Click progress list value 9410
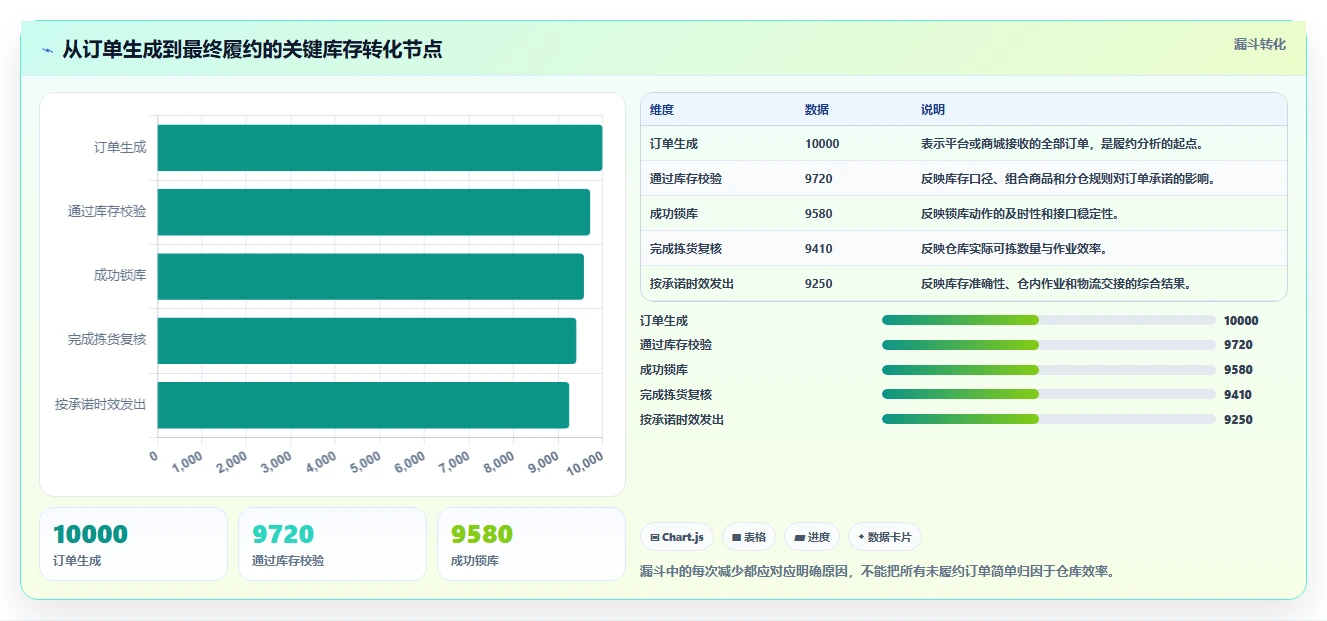This screenshot has width=1327, height=621. pyautogui.click(x=1238, y=395)
